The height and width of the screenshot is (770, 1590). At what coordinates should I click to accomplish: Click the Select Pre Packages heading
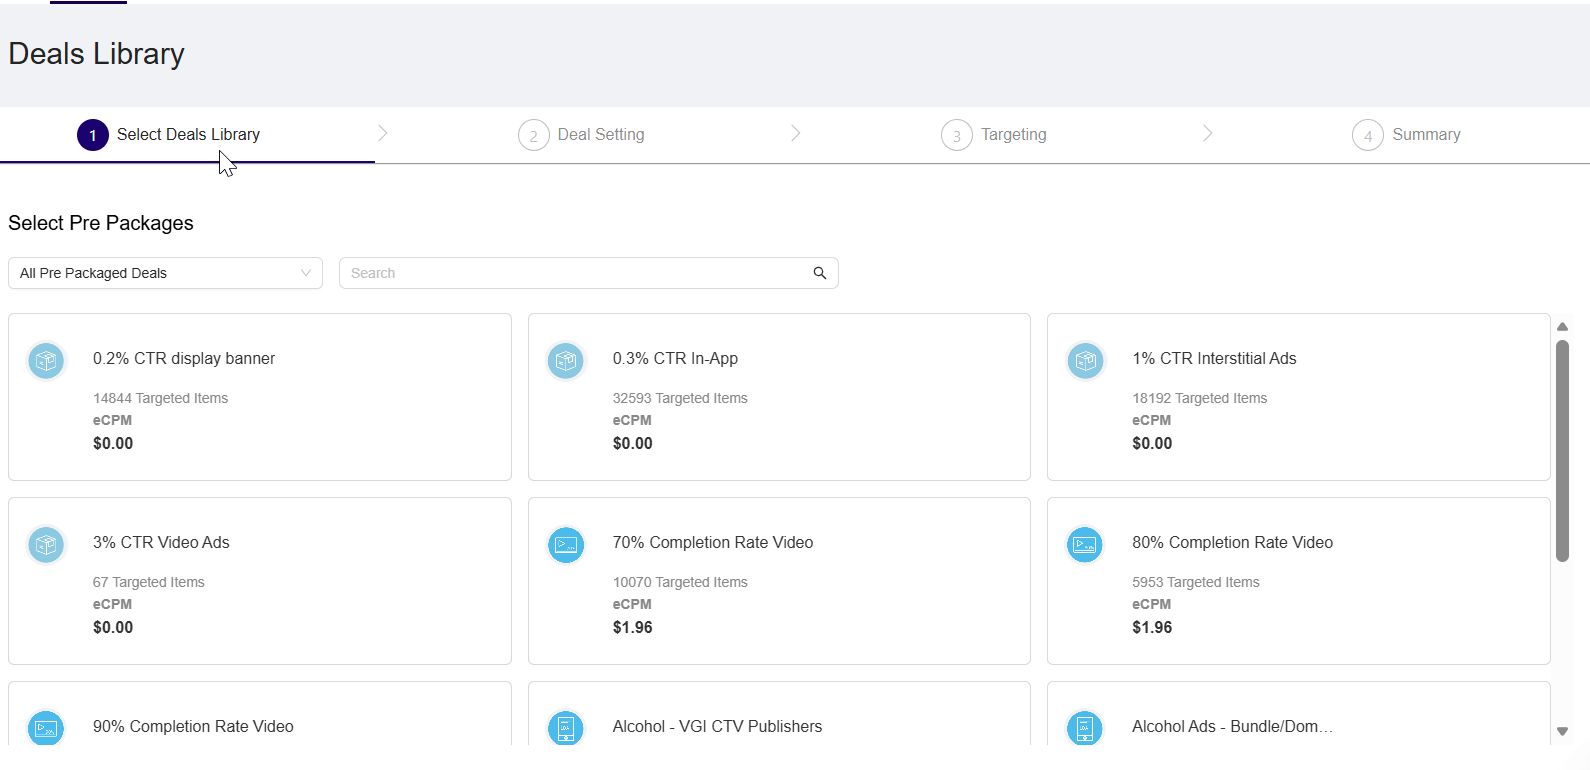tap(101, 223)
